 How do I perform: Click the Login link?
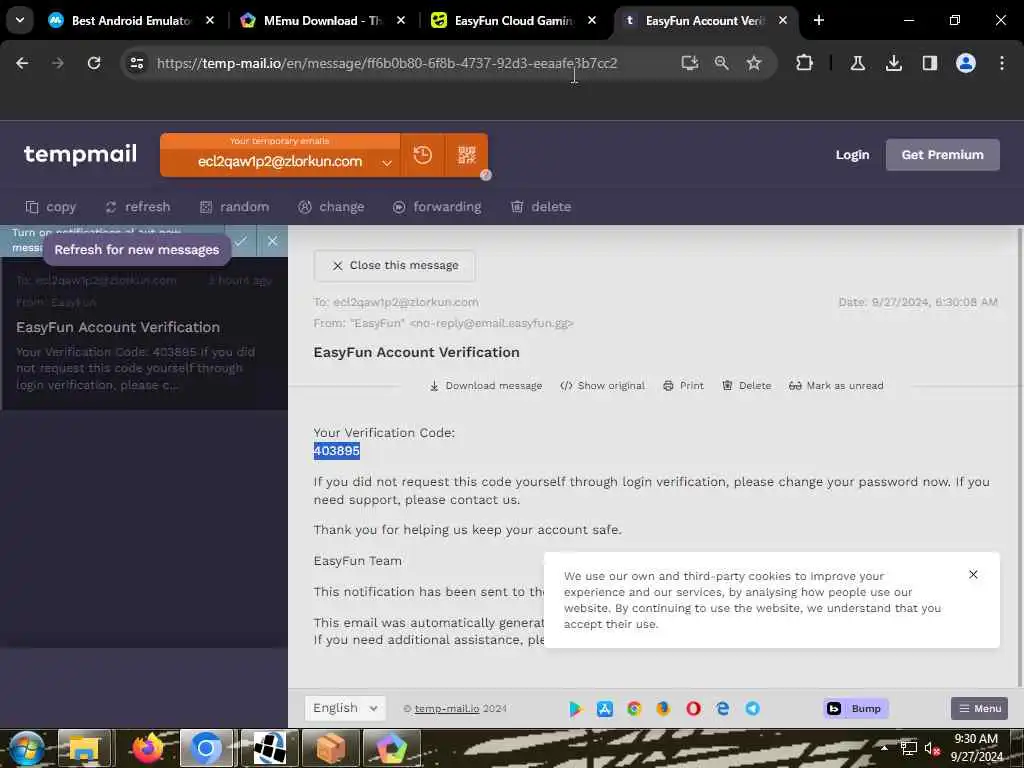[852, 155]
